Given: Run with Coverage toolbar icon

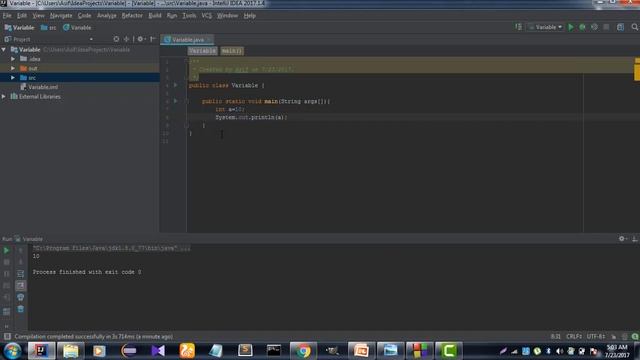Looking at the screenshot, I should (594, 27).
